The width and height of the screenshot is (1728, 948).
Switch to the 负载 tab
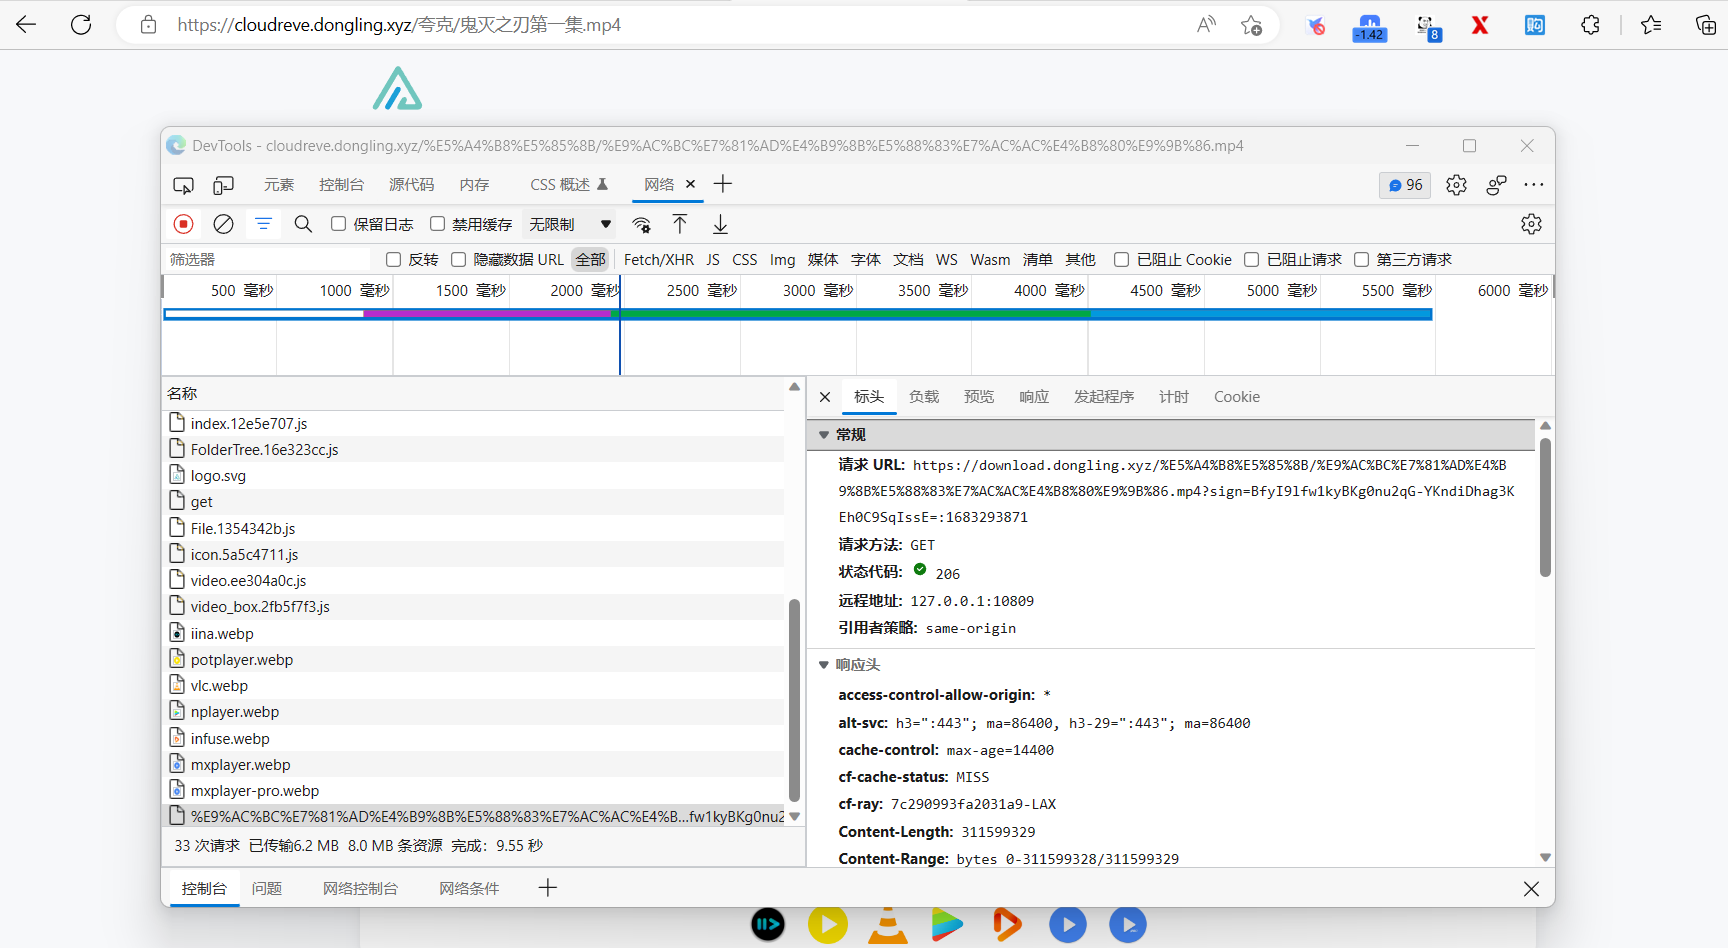(924, 396)
